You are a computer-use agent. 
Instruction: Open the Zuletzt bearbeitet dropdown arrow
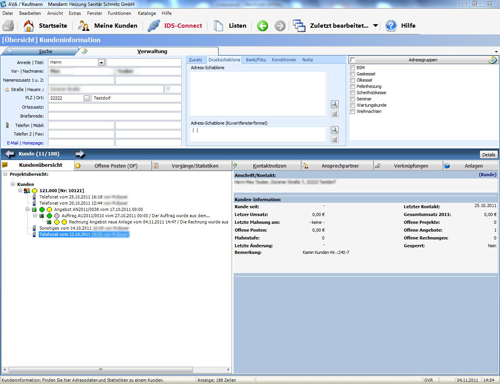click(x=375, y=26)
